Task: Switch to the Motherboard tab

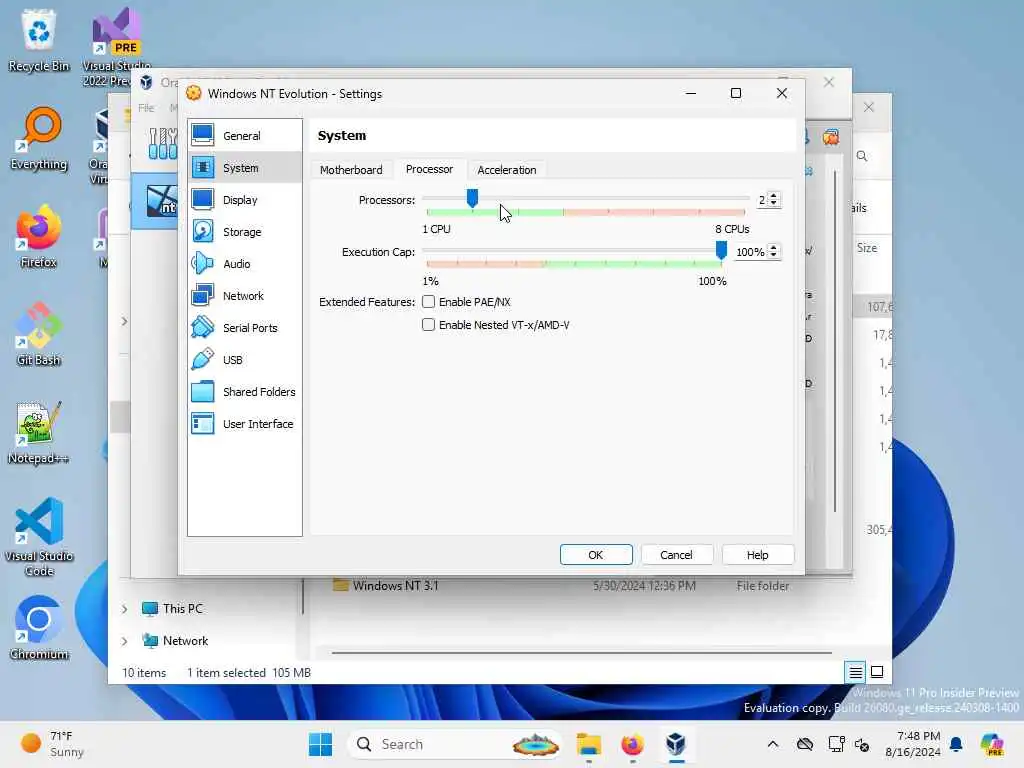Action: click(351, 170)
